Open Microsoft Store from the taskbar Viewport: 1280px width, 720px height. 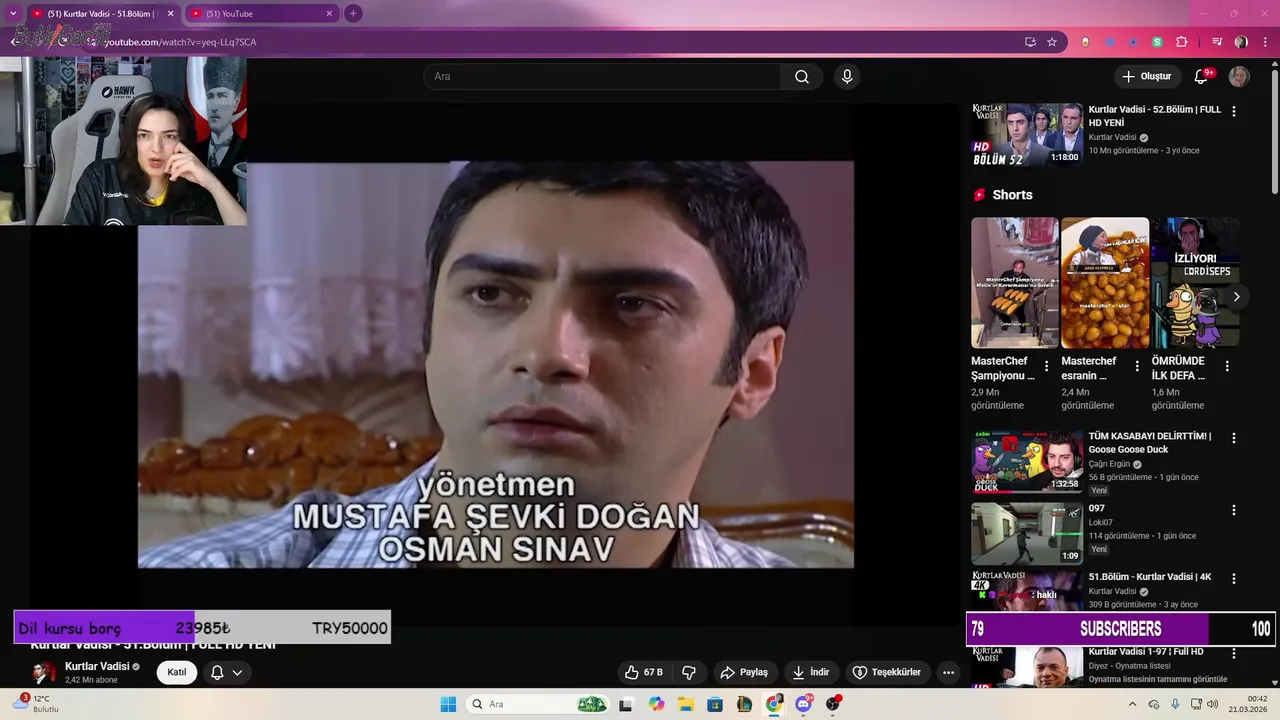(715, 704)
